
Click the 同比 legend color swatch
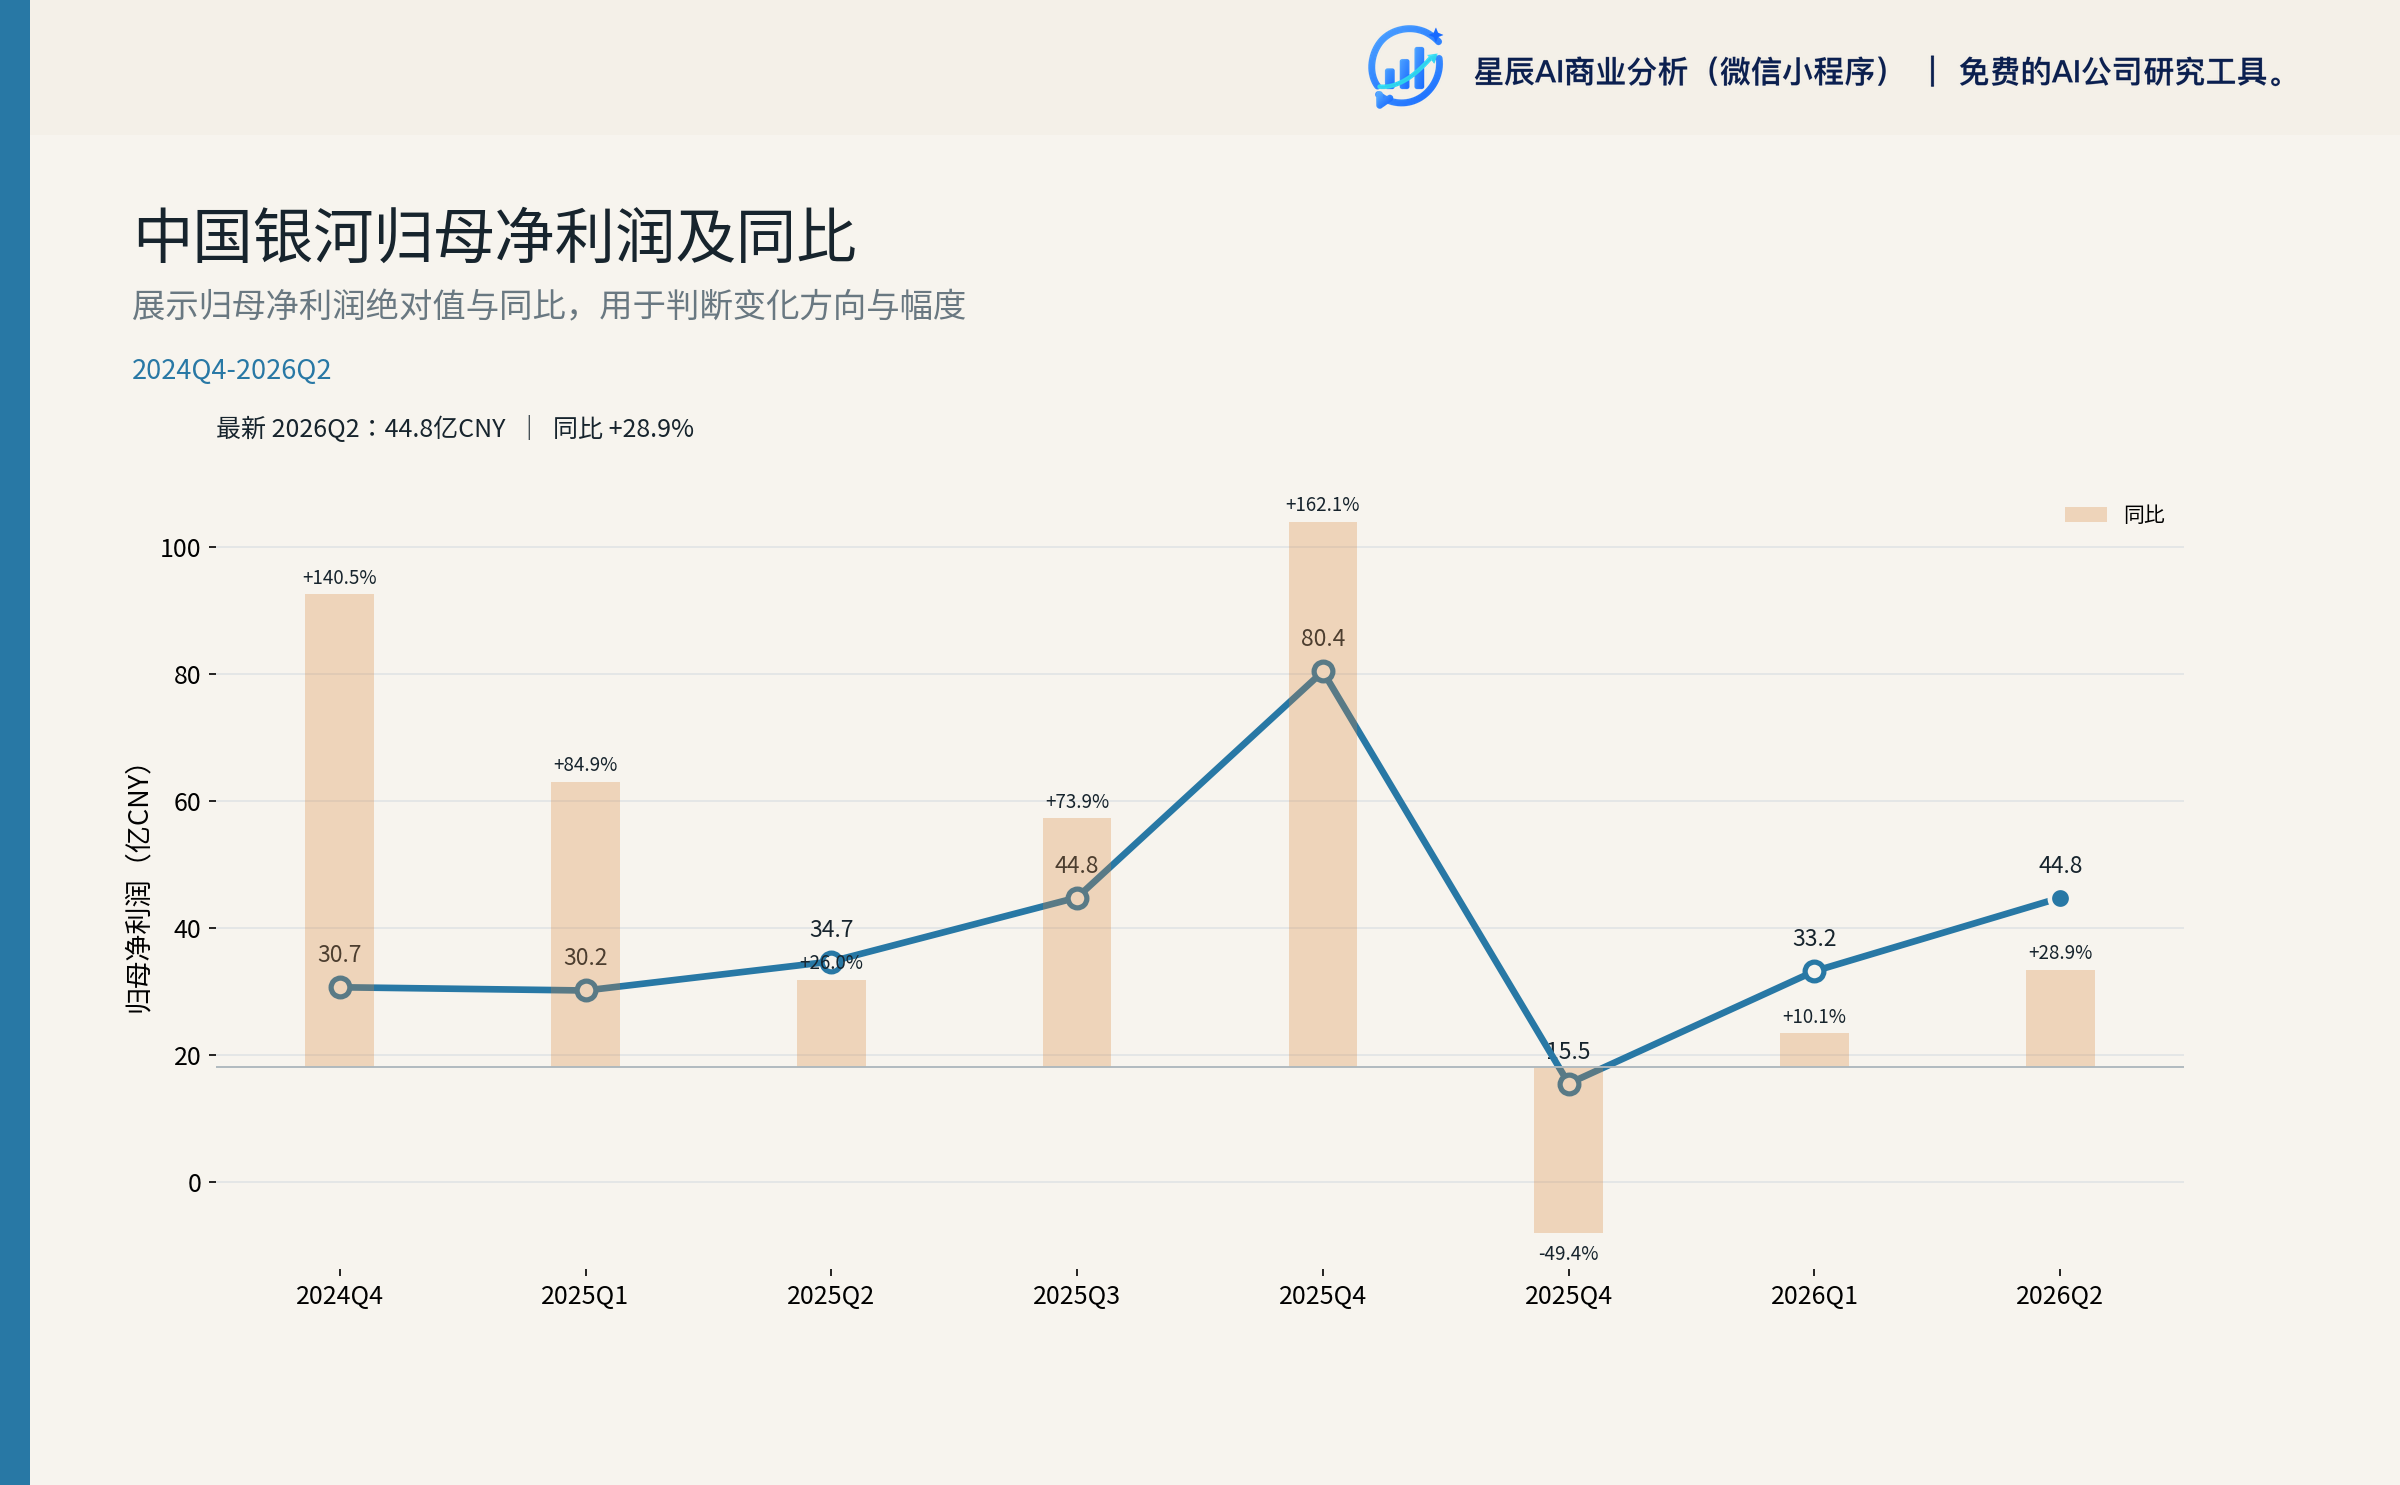tap(2086, 514)
